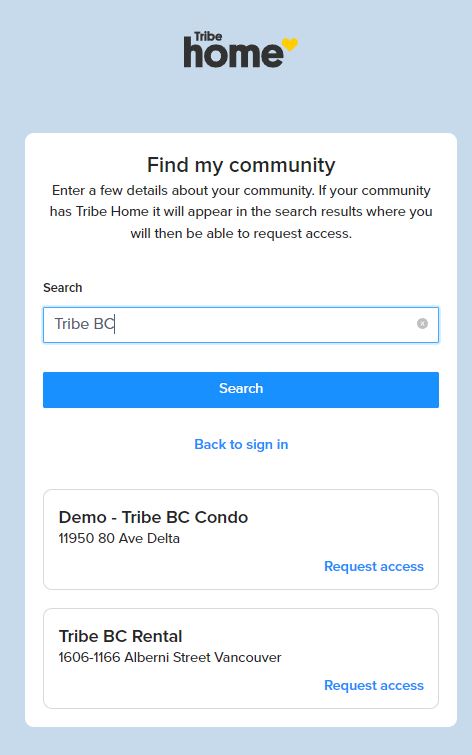472x755 pixels.
Task: Click the small "Tribe" word above home
Action: tap(208, 37)
